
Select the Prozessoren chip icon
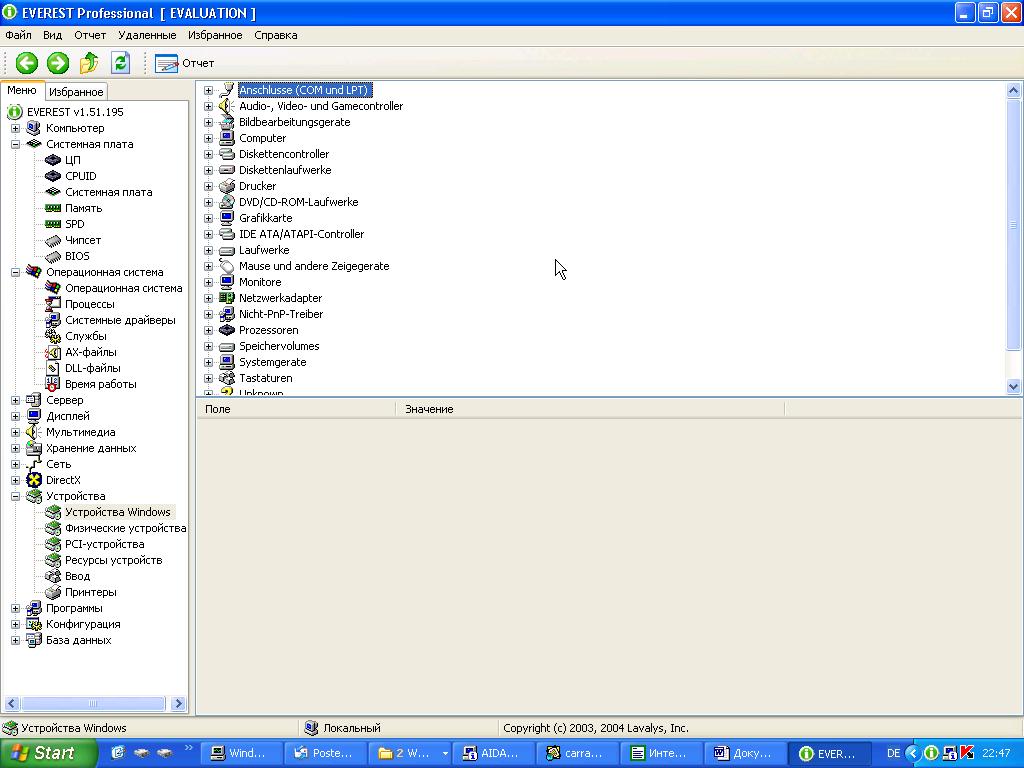(227, 330)
